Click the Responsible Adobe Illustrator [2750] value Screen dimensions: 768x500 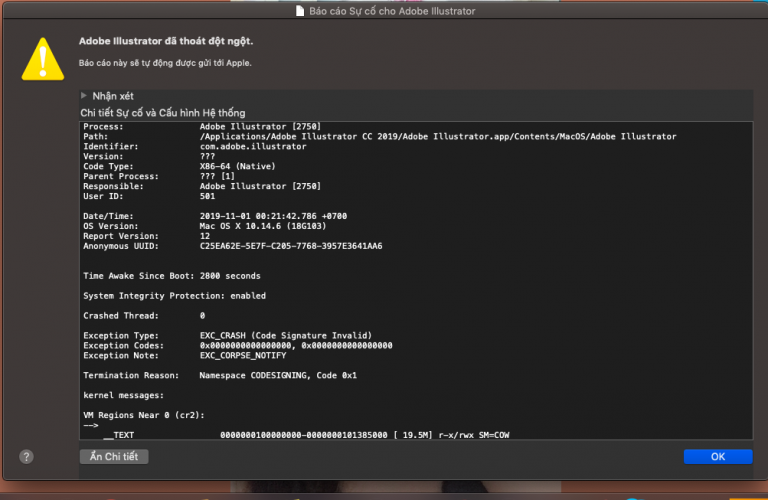click(x=260, y=186)
